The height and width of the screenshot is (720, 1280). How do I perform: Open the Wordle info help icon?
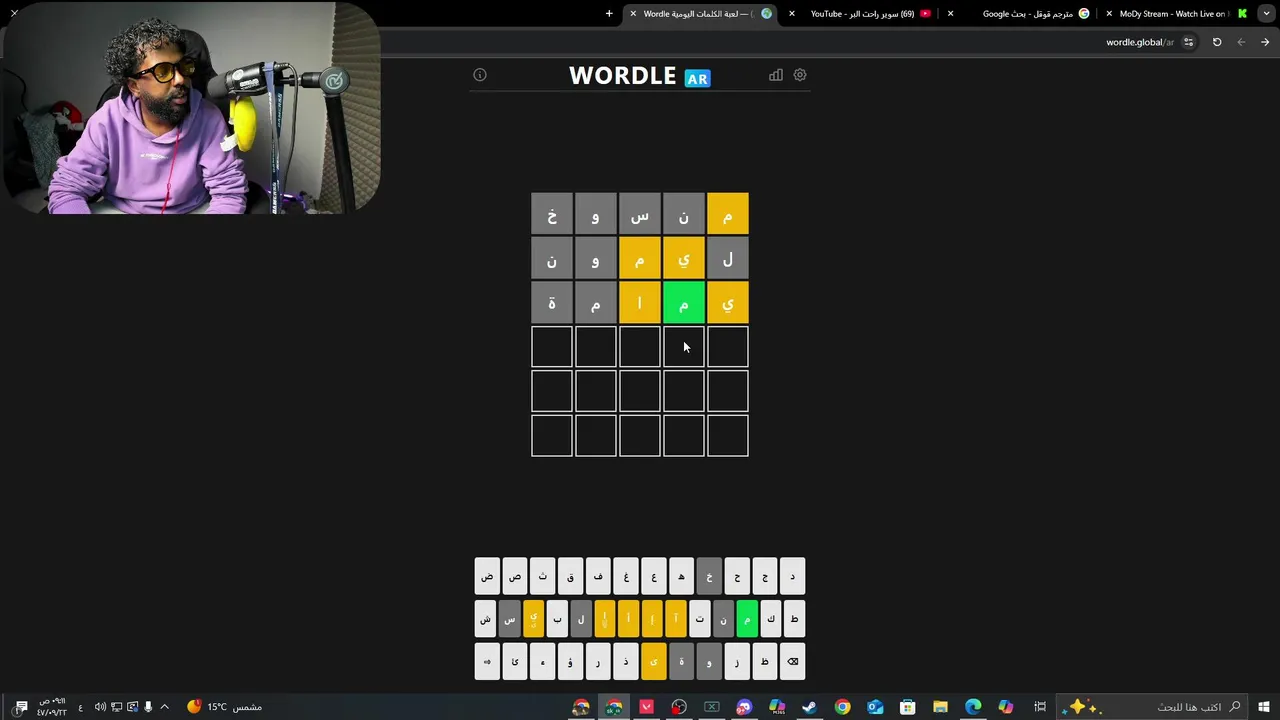(480, 75)
